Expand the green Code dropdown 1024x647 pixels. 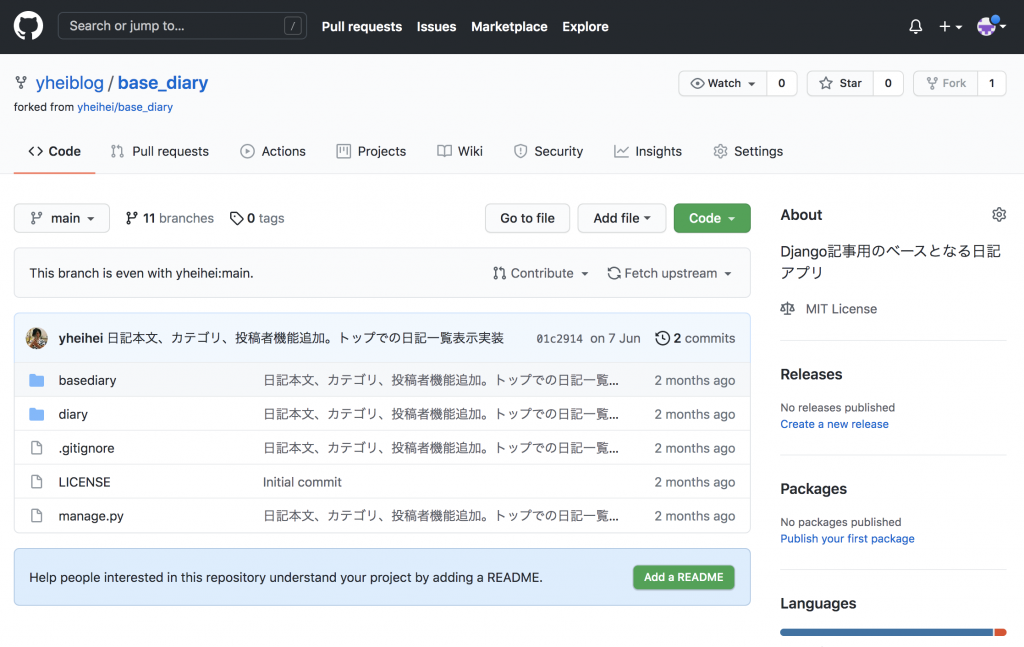click(x=712, y=218)
